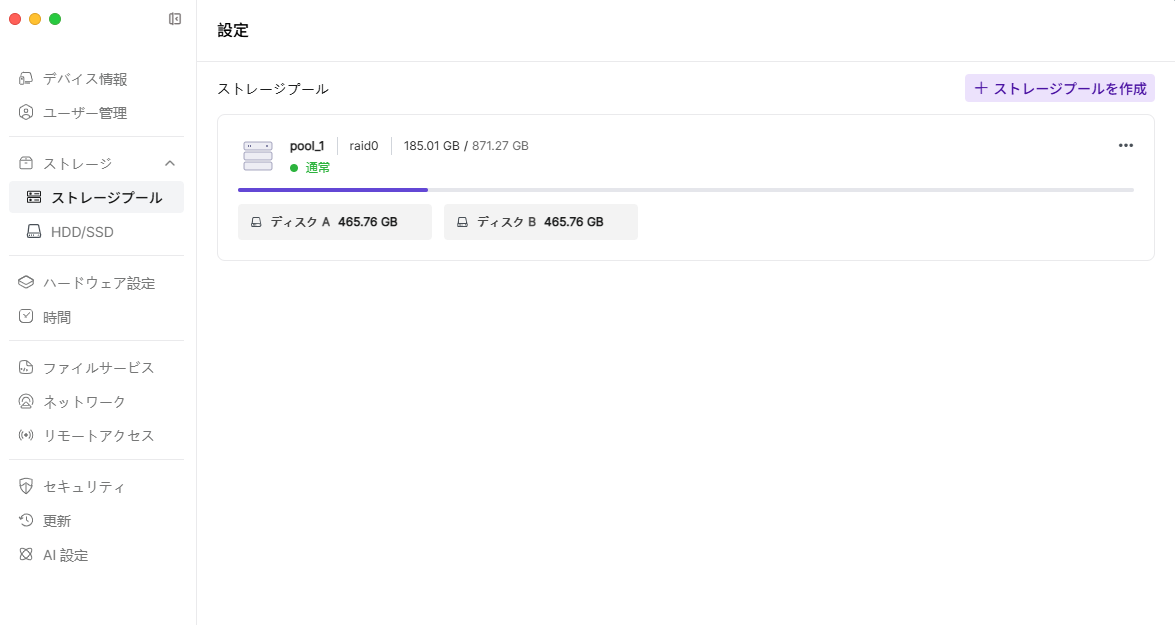Image resolution: width=1175 pixels, height=625 pixels.
Task: Click the セキュリティ shield icon
Action: point(26,487)
